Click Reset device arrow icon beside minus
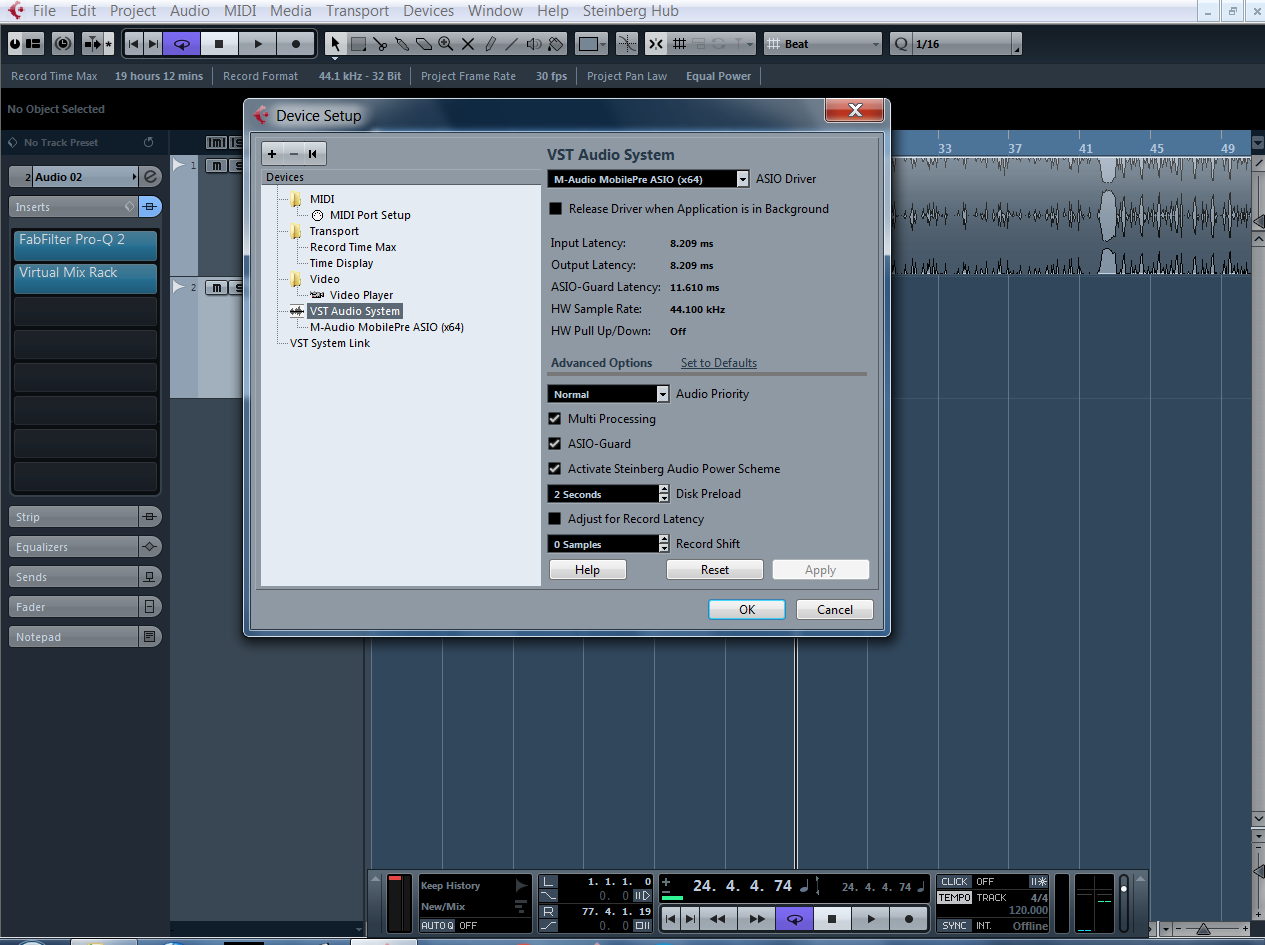Screen dimensions: 1265x945 pos(313,154)
